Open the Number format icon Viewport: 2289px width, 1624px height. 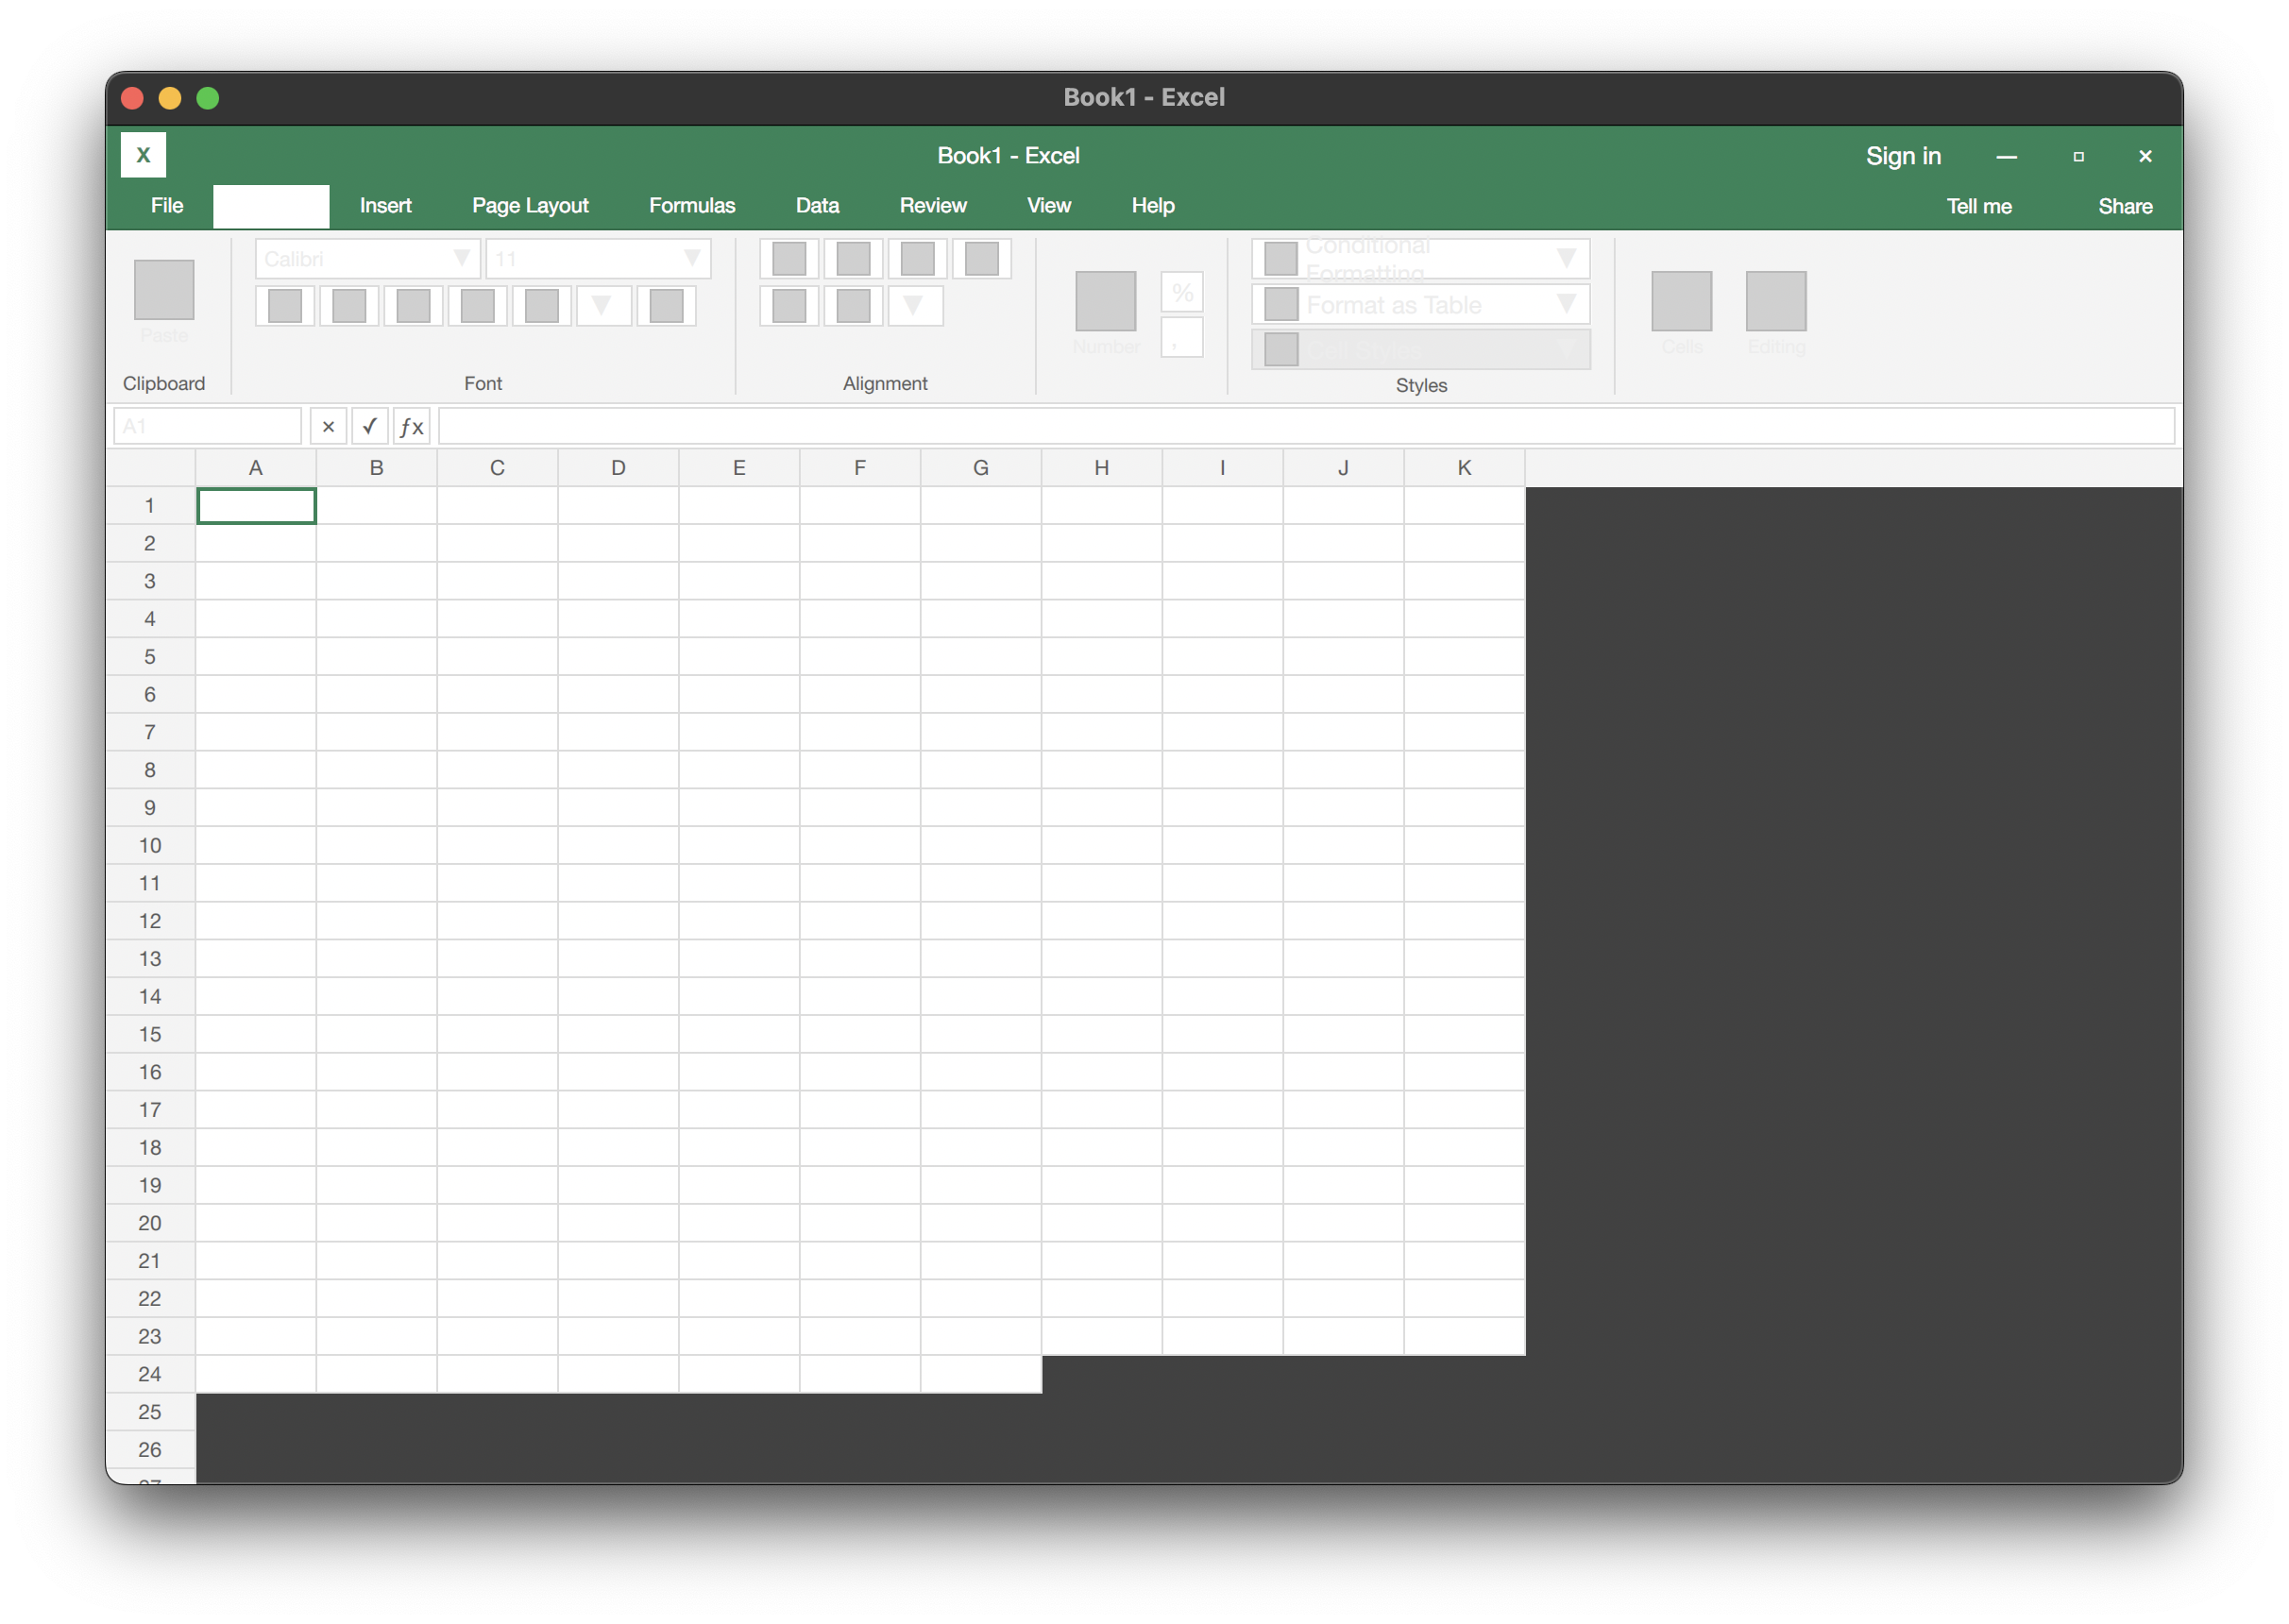pyautogui.click(x=1105, y=301)
